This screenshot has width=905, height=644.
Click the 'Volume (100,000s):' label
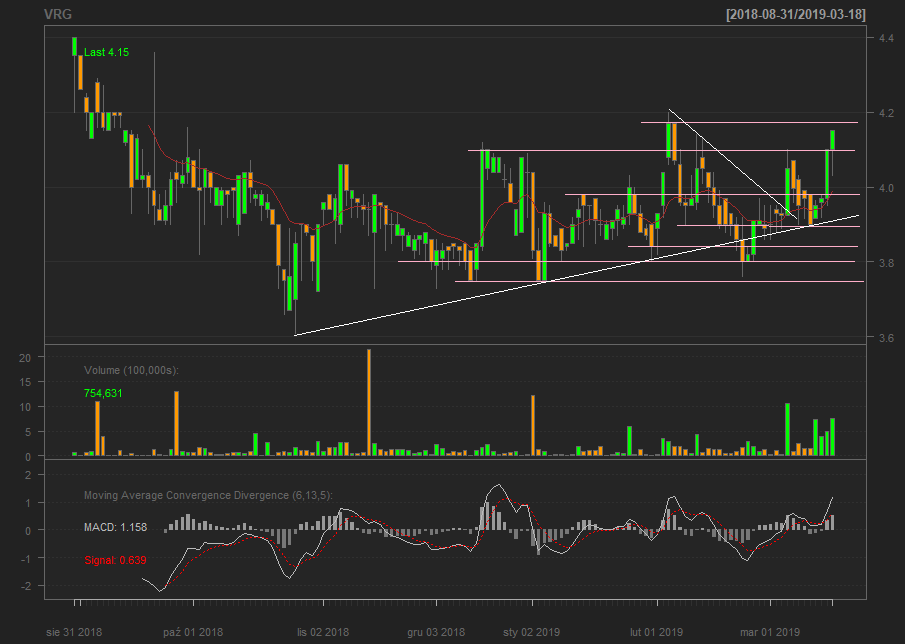[x=132, y=370]
